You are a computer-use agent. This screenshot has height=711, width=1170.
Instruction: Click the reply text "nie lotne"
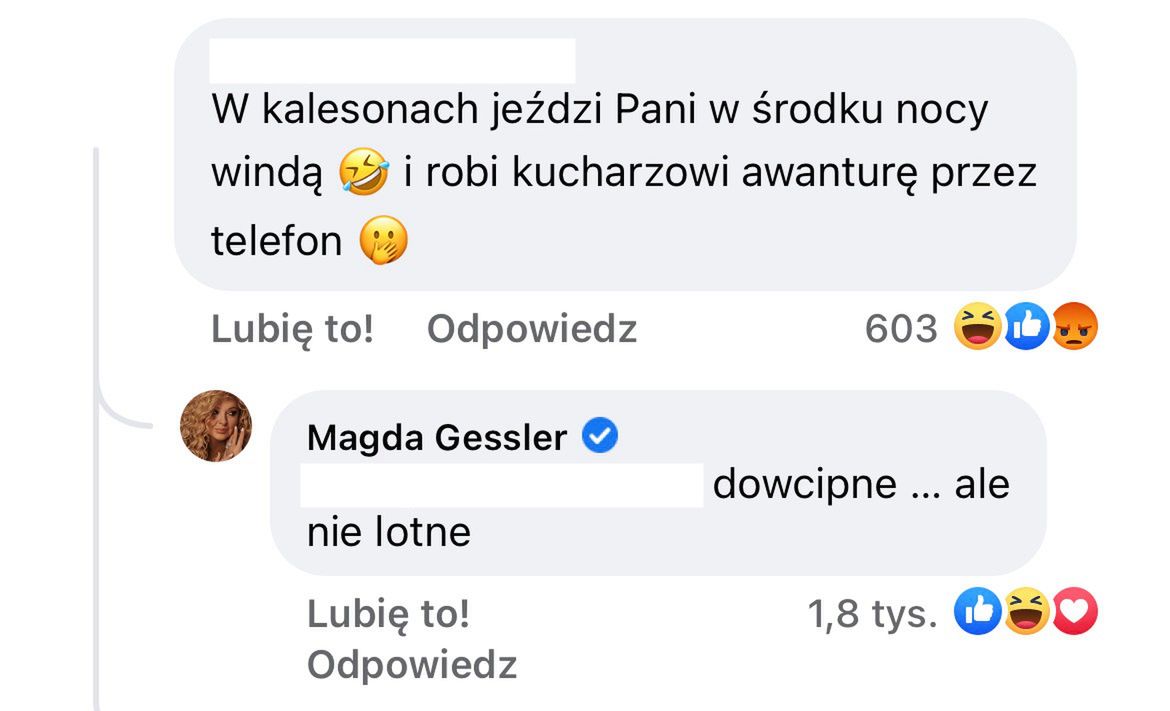pos(388,532)
